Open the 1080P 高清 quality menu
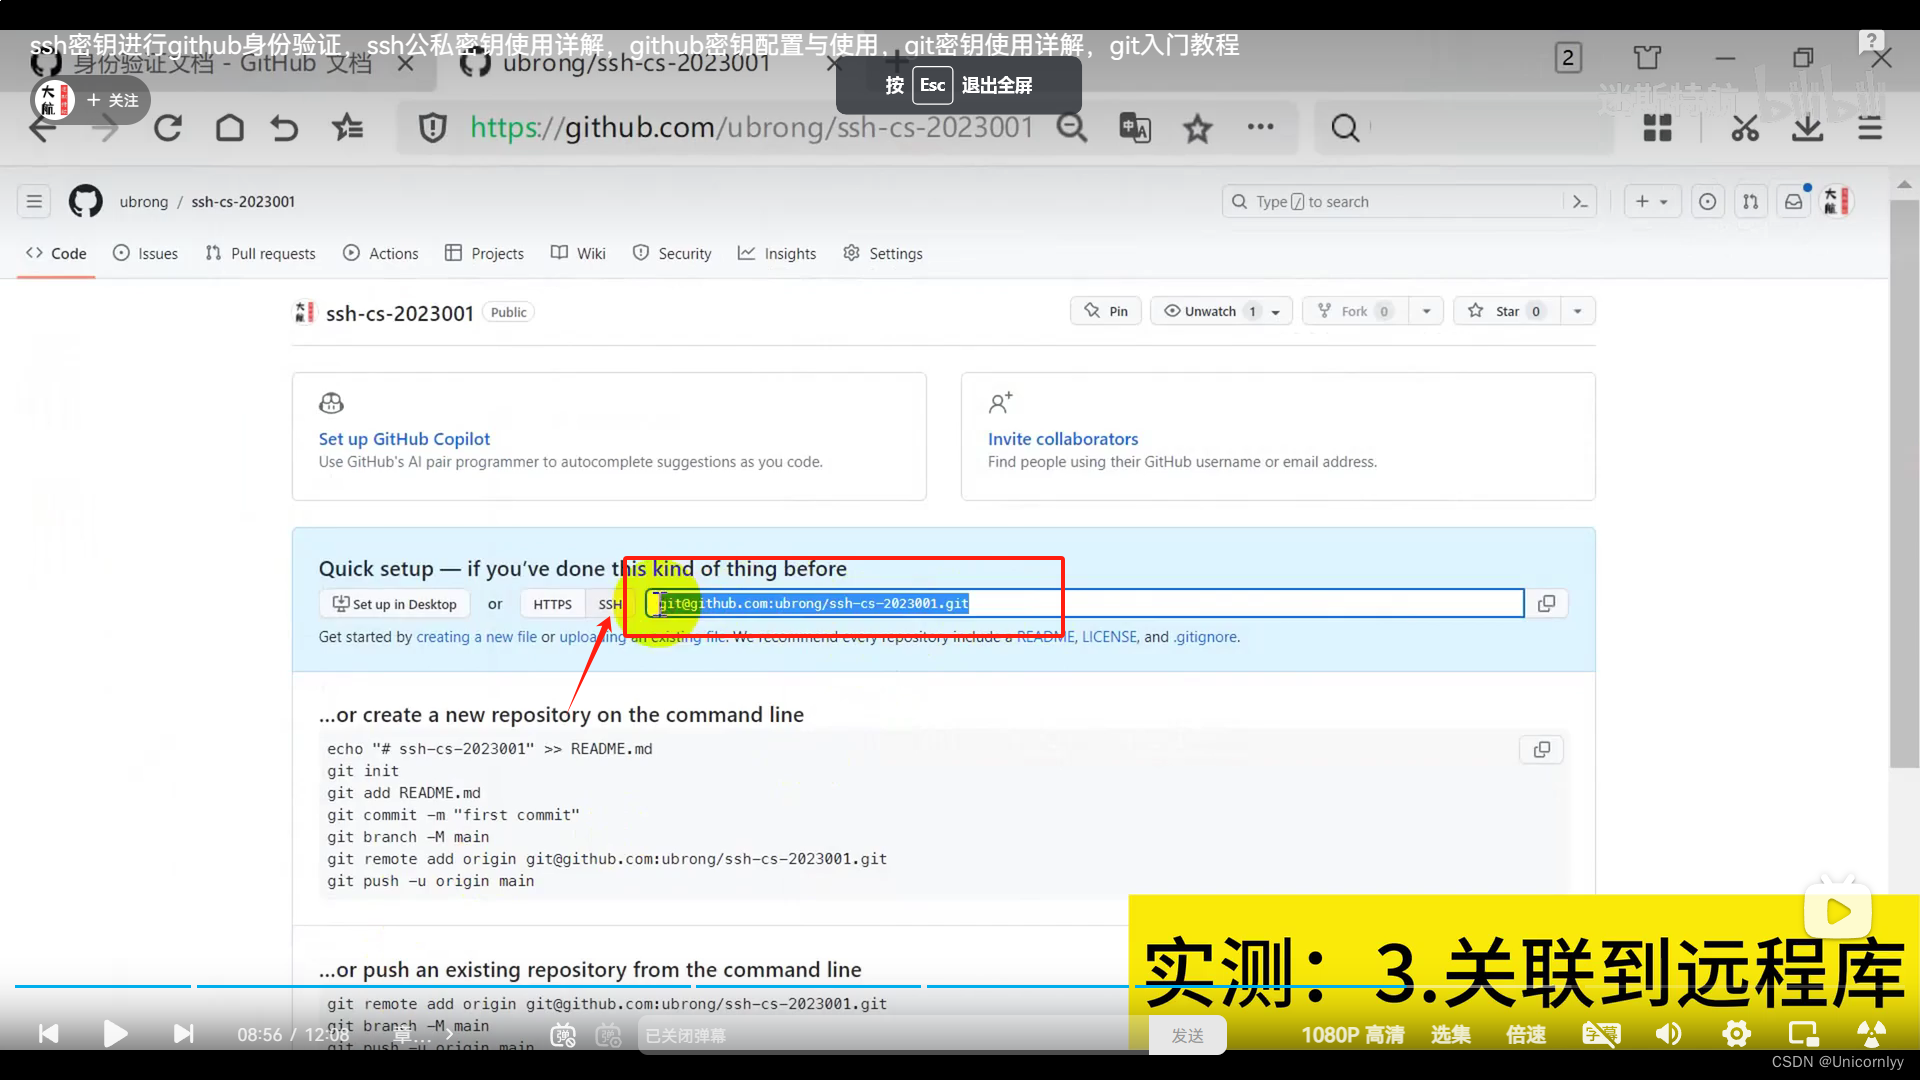This screenshot has height=1080, width=1920. (x=1352, y=1035)
